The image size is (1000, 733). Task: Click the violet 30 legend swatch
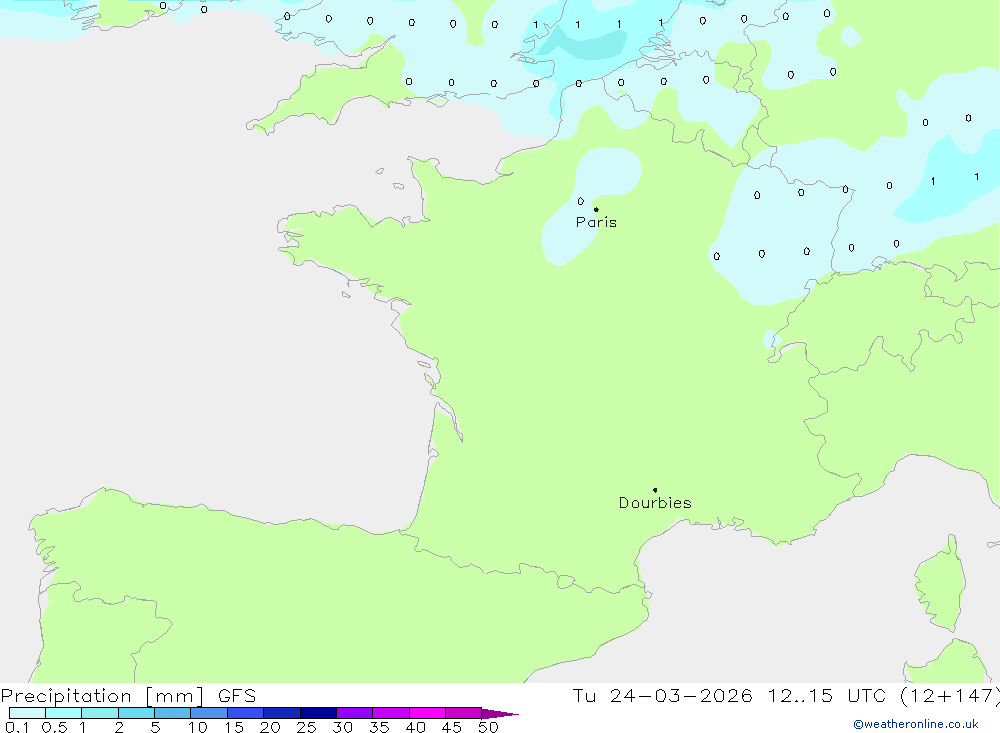(355, 713)
